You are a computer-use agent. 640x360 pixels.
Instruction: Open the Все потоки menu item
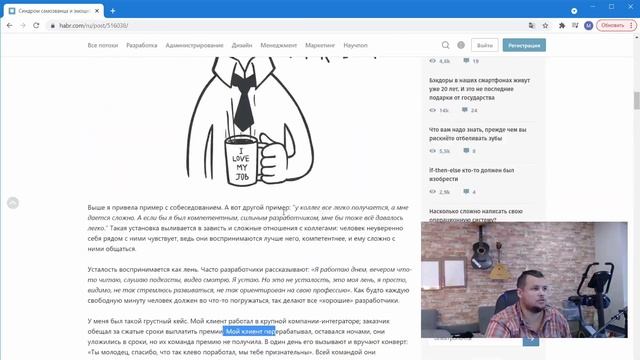(x=103, y=45)
